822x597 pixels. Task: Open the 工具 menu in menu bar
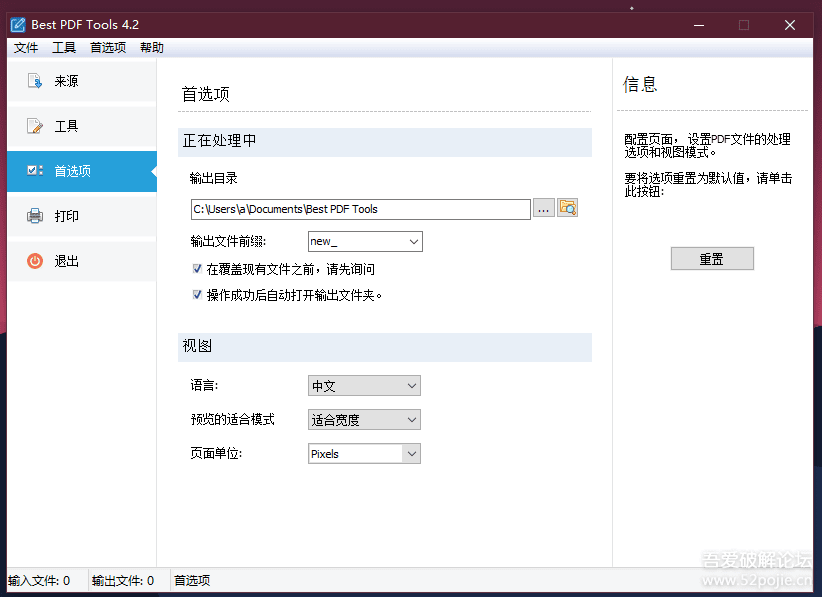[64, 48]
